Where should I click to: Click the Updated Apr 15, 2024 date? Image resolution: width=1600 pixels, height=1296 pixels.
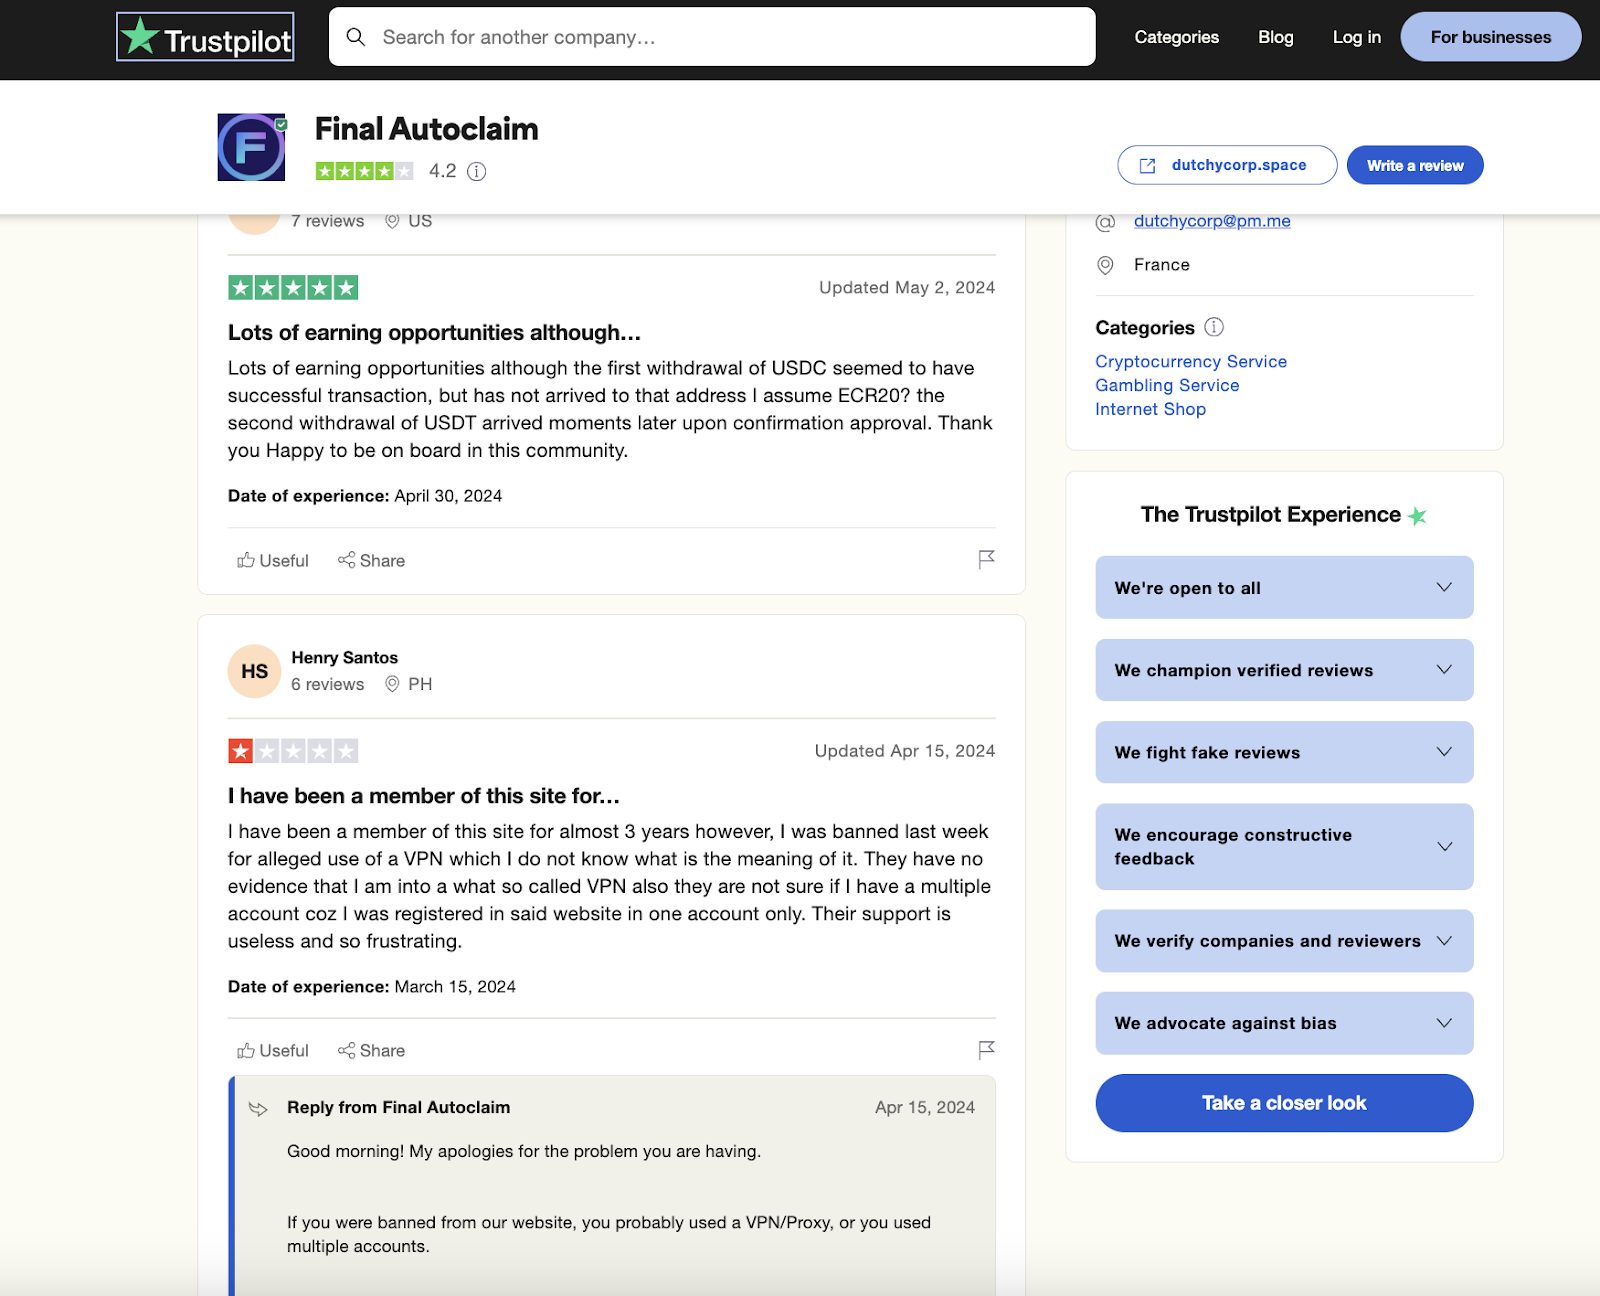coord(905,750)
